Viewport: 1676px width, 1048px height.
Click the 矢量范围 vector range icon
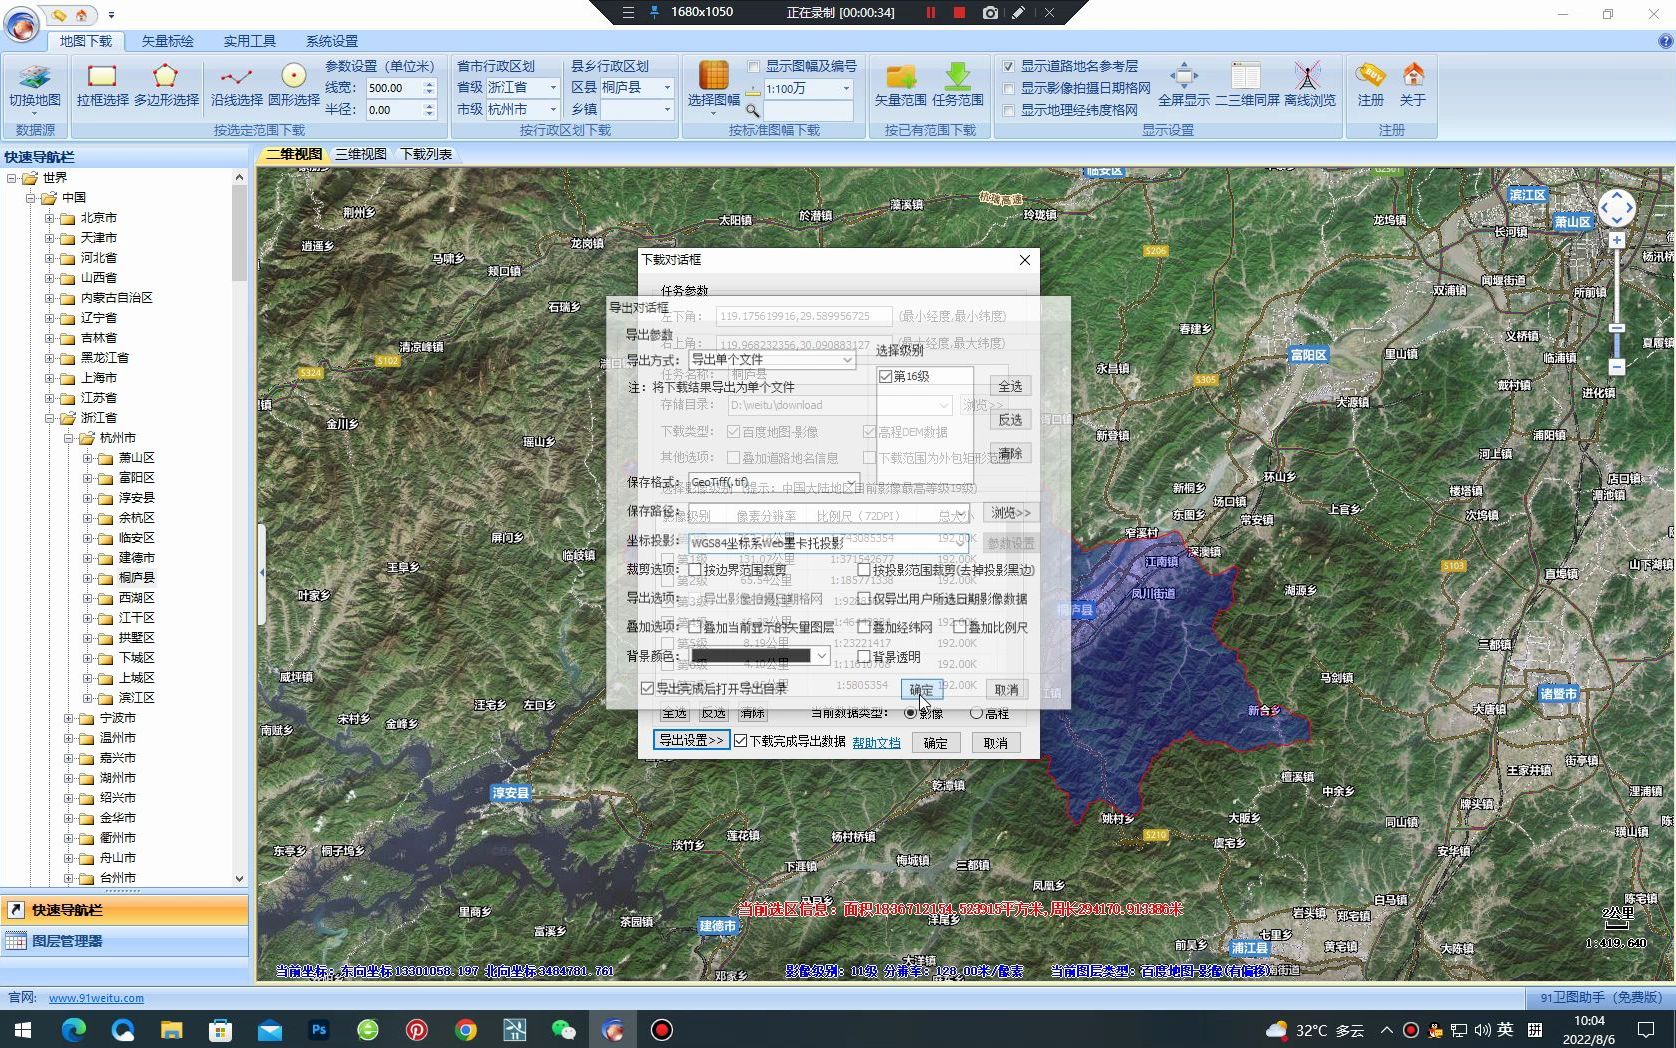coord(901,86)
